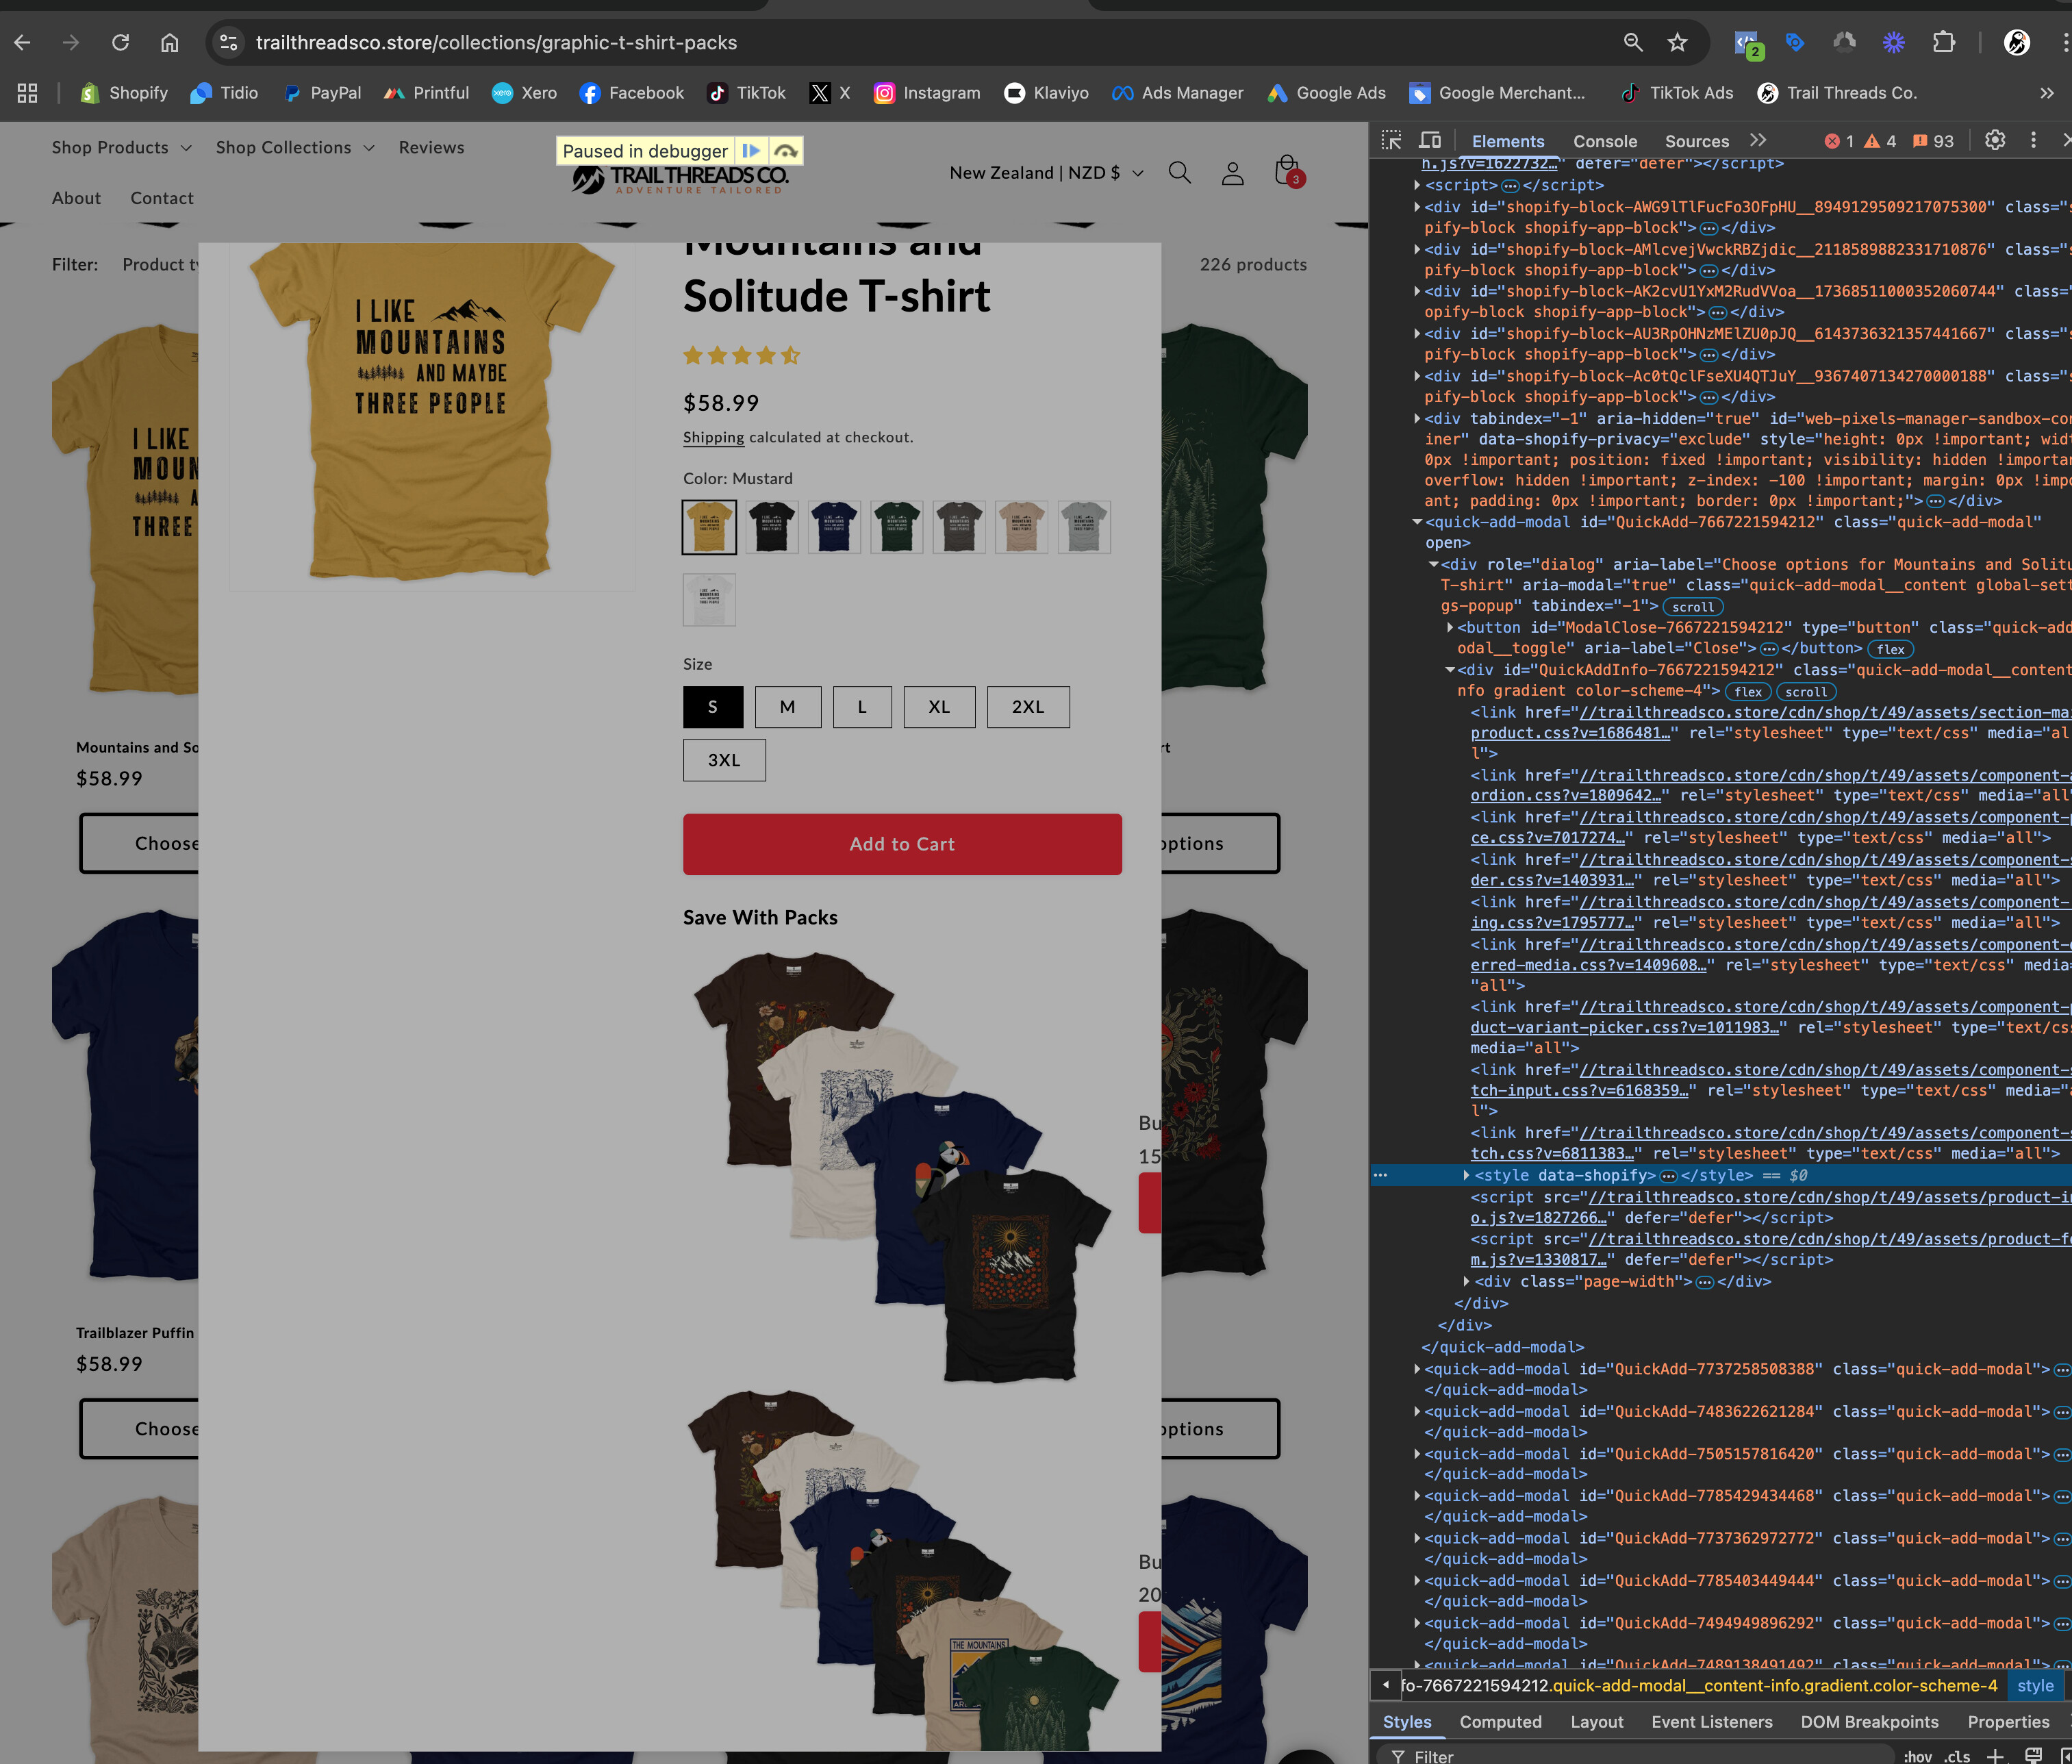Bookmark this page with the star
The height and width of the screenshot is (1764, 2072).
1677,42
